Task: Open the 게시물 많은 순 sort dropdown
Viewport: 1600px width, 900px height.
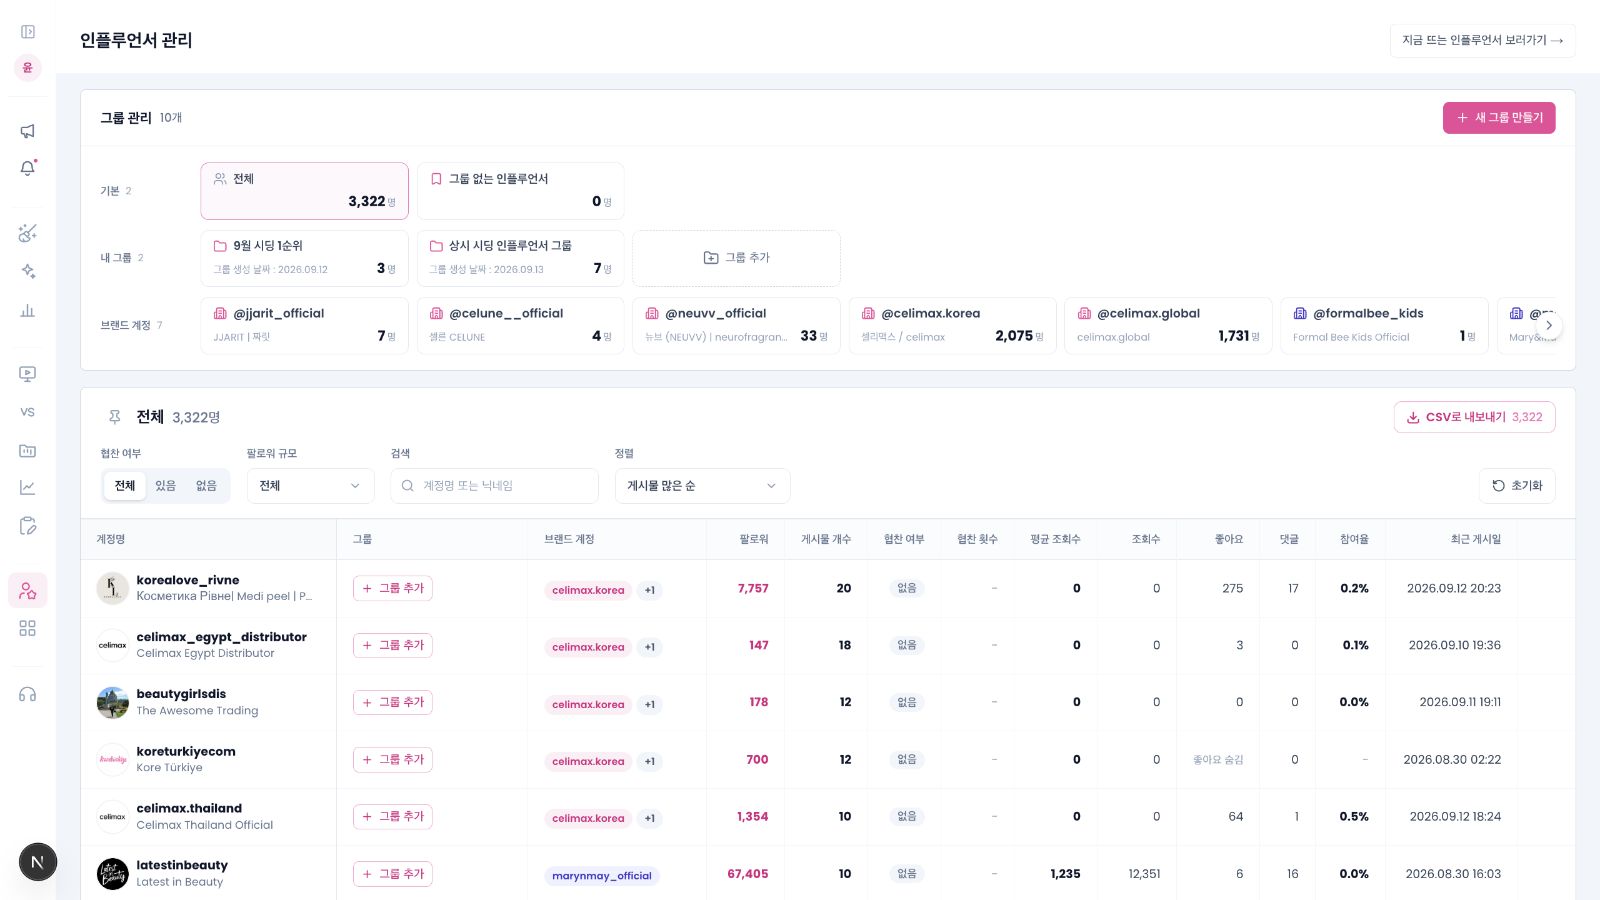Action: 702,486
